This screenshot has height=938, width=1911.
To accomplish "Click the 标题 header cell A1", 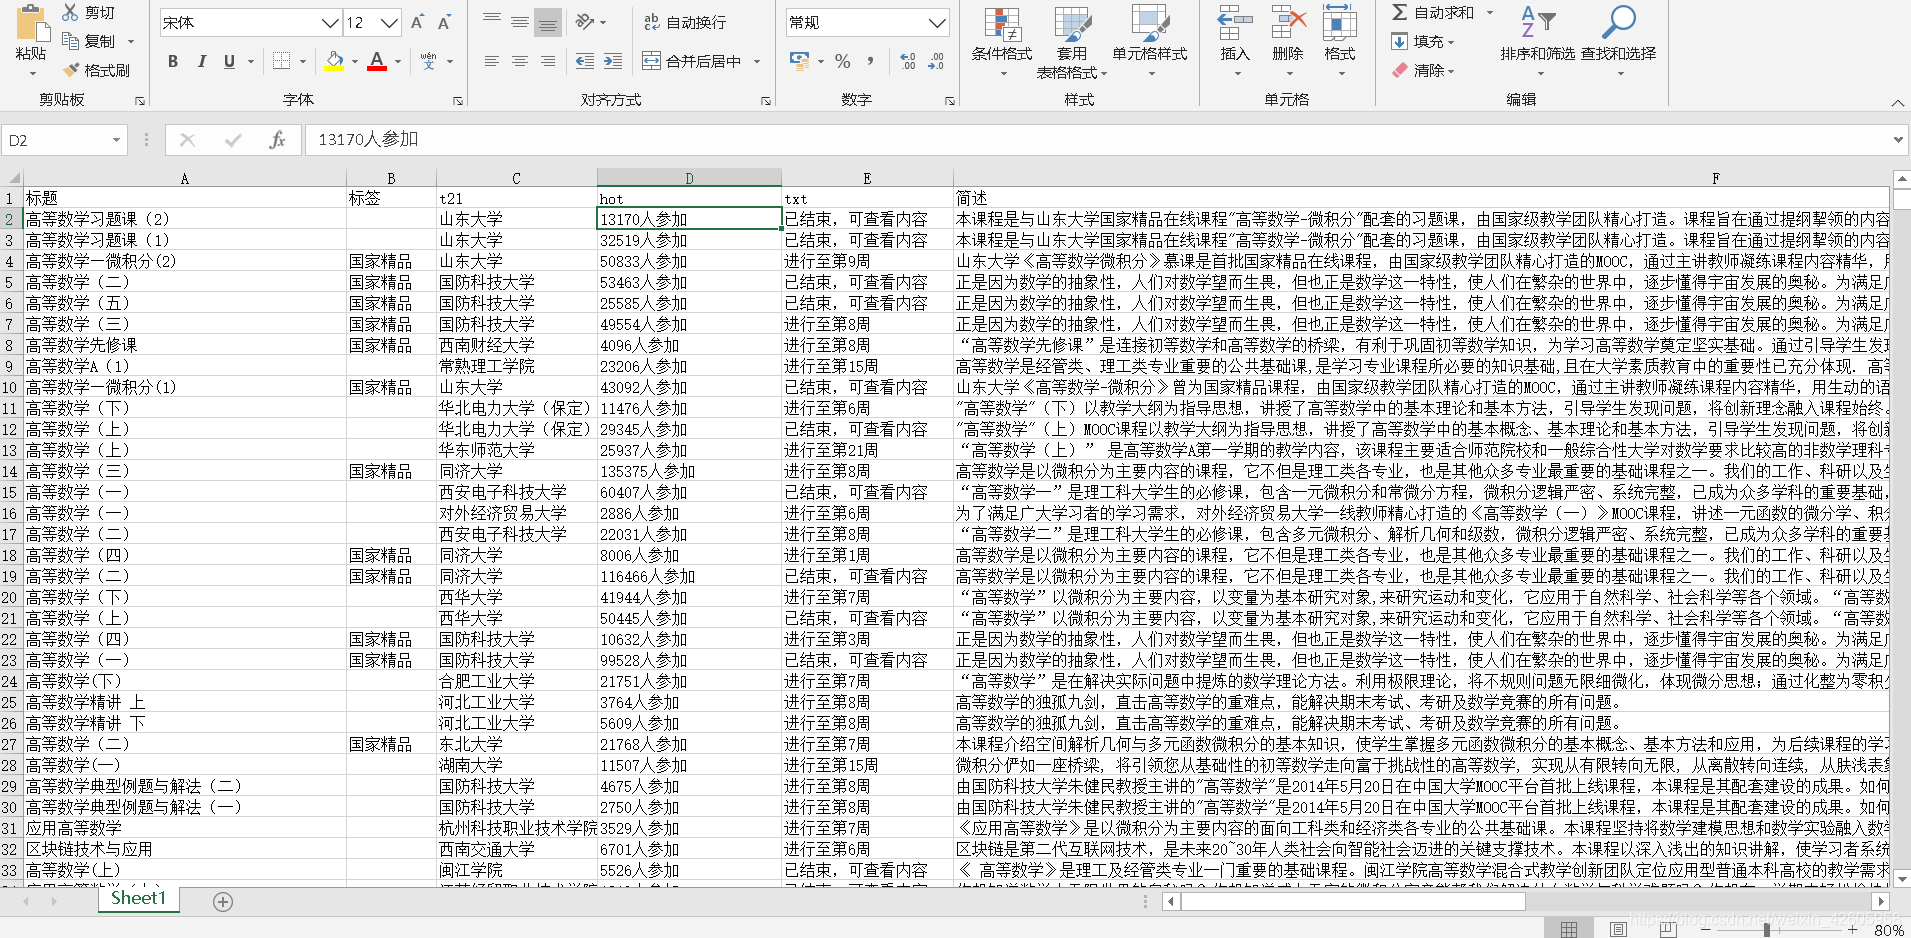I will (x=184, y=198).
